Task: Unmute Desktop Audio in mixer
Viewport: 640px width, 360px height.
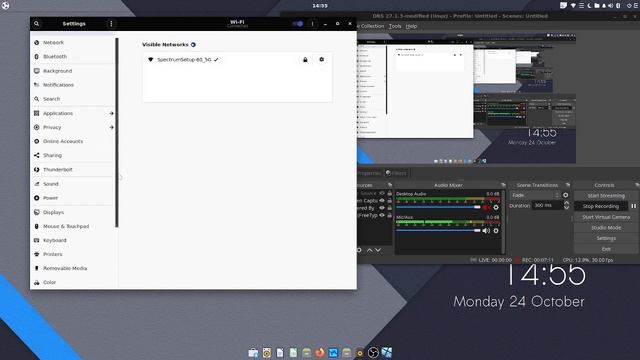Action: [486, 207]
